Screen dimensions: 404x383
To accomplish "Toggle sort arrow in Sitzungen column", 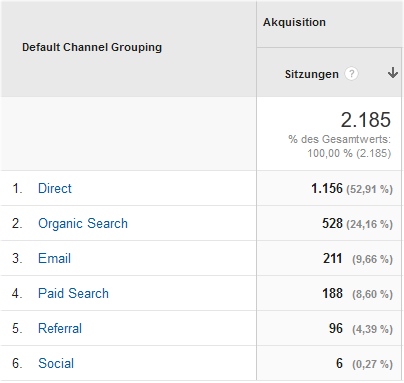I will coord(393,73).
